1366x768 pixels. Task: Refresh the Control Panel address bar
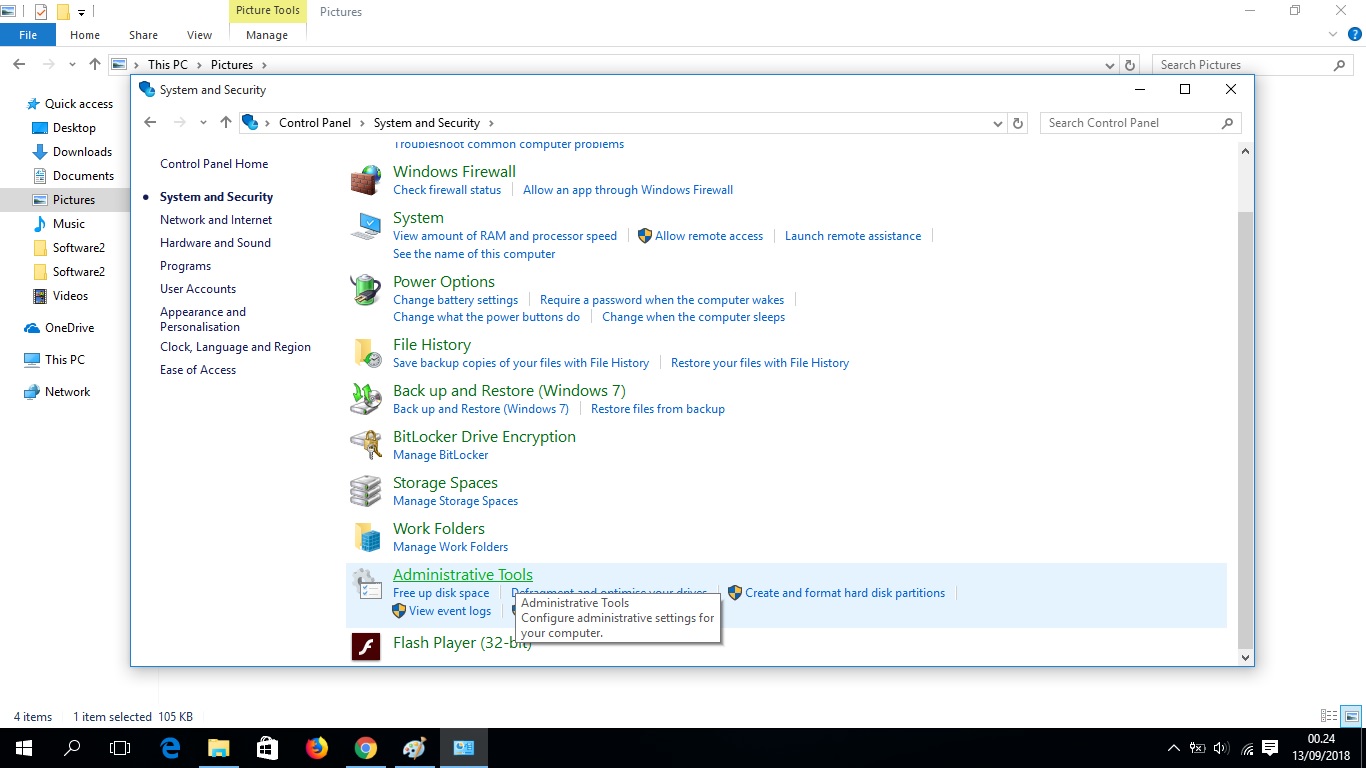pyautogui.click(x=1018, y=123)
